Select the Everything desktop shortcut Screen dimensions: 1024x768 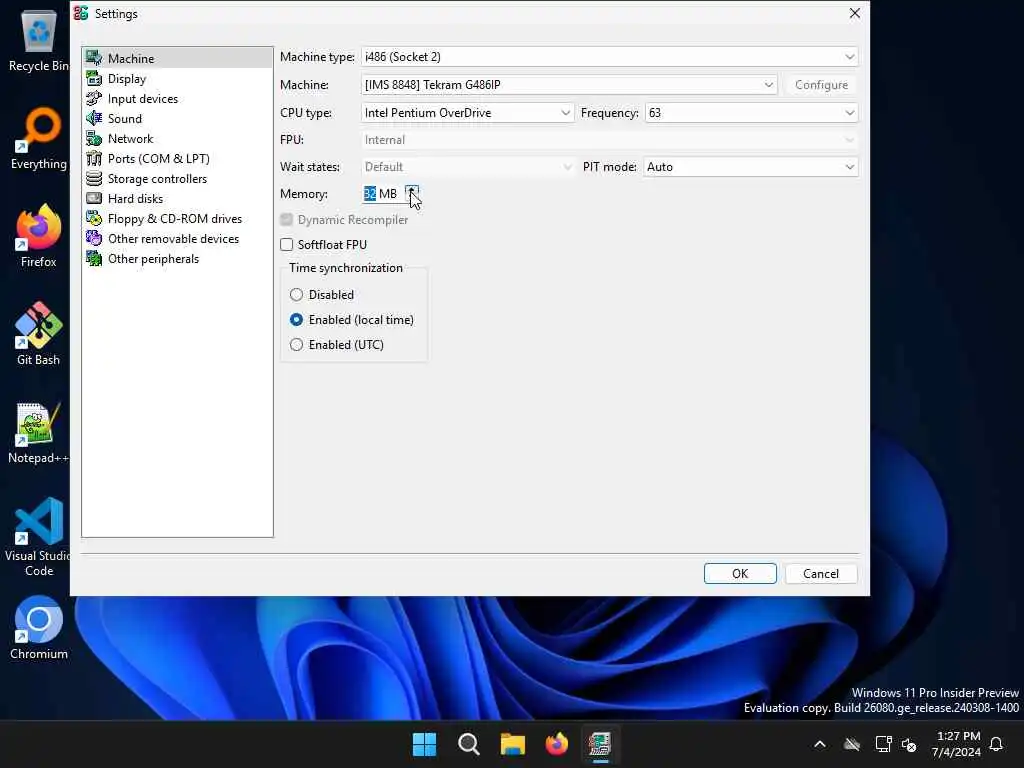(38, 138)
